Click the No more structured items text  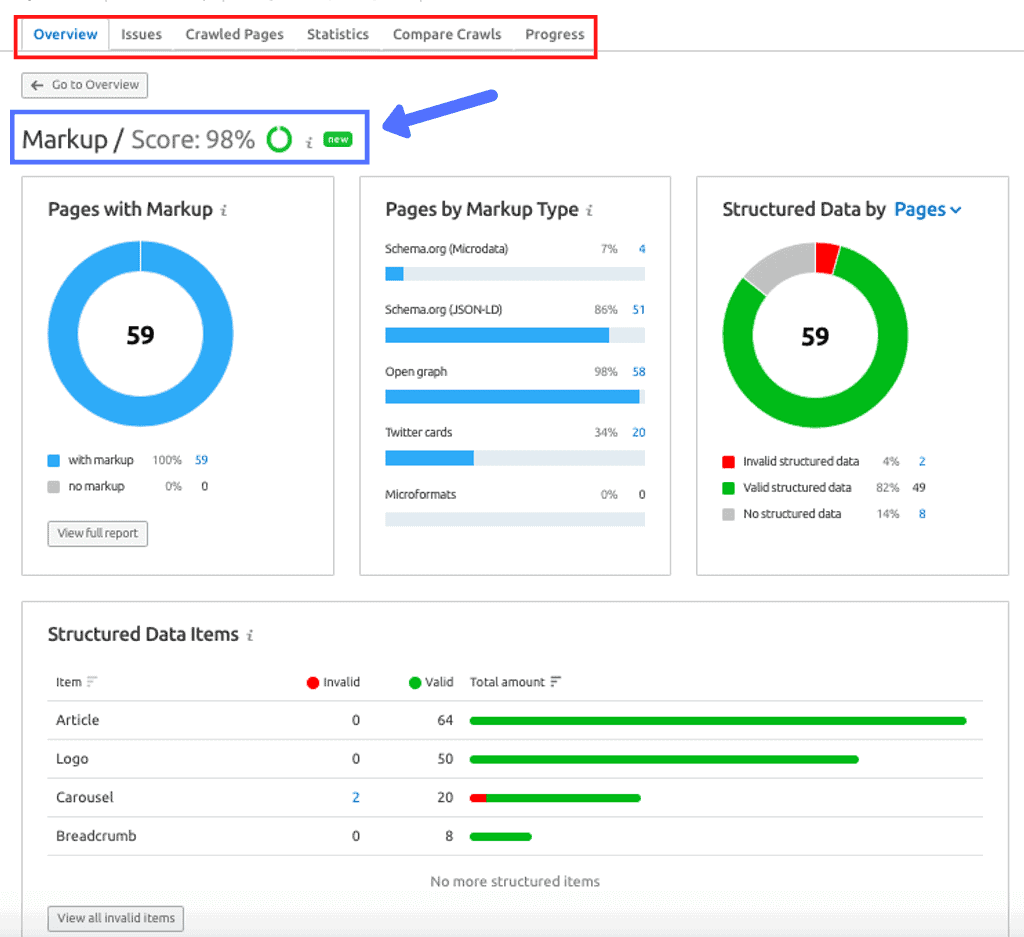(515, 881)
